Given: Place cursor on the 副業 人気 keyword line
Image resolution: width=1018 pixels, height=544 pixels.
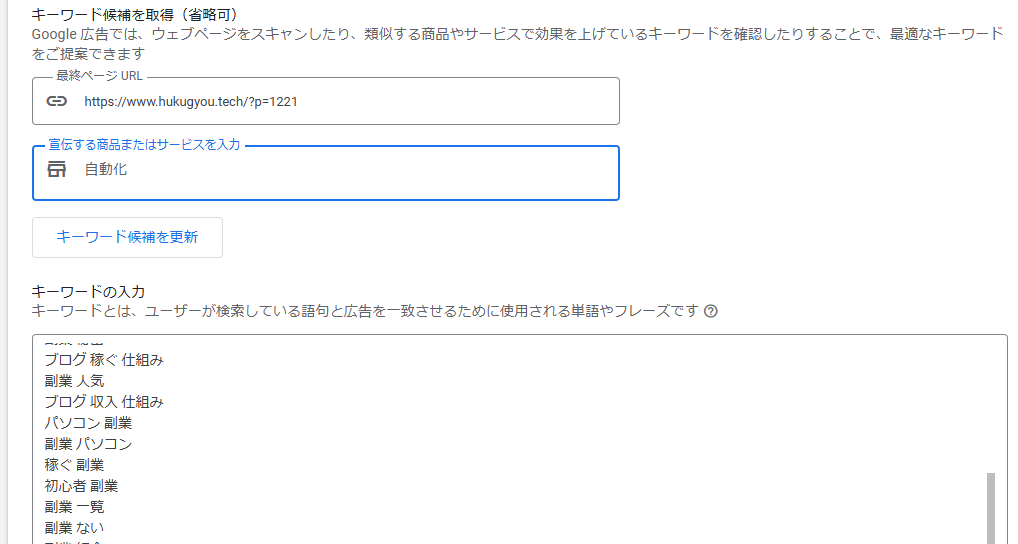Looking at the screenshot, I should [74, 381].
